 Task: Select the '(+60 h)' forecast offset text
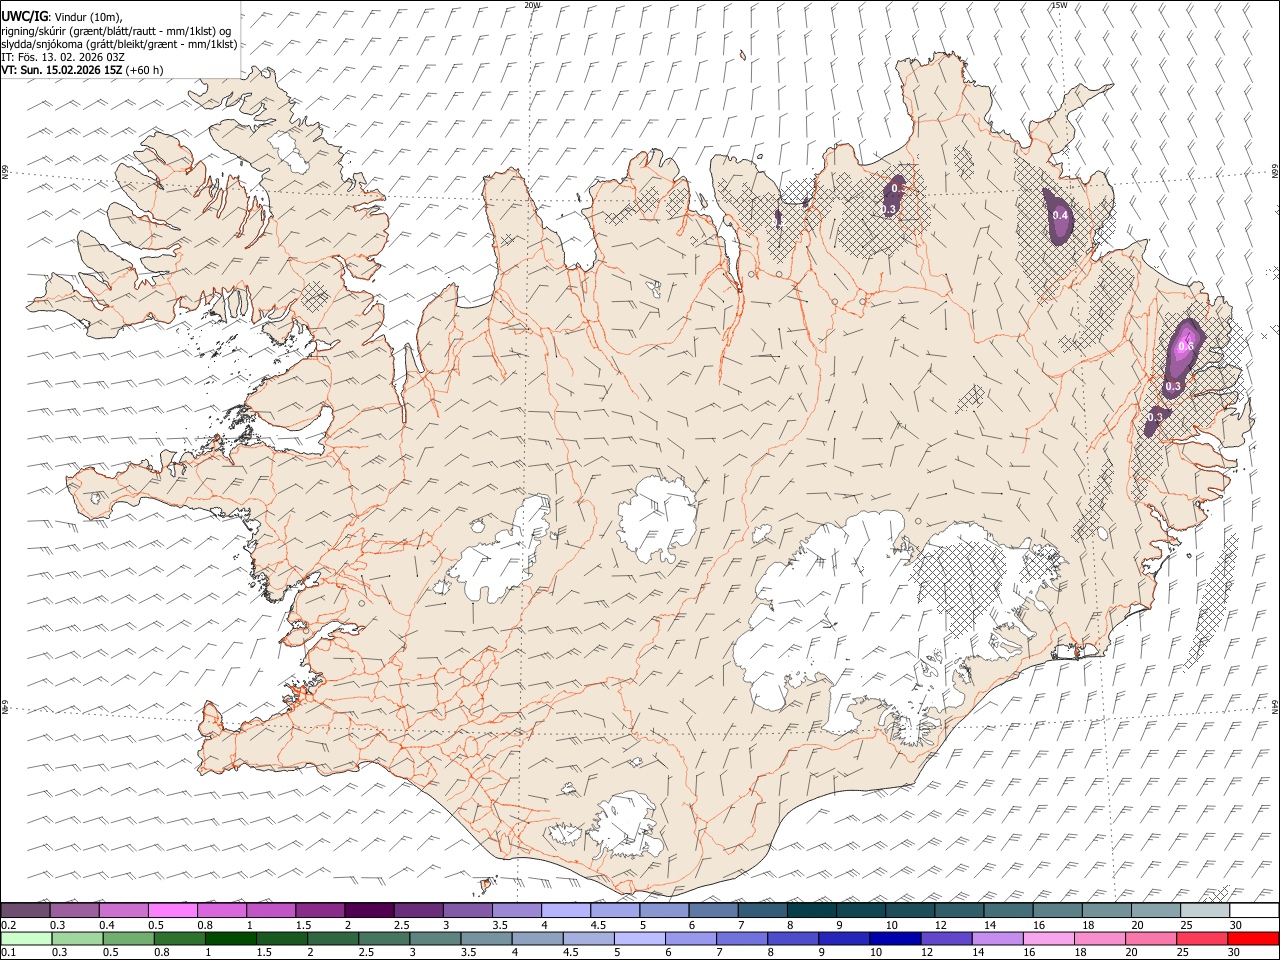point(145,70)
